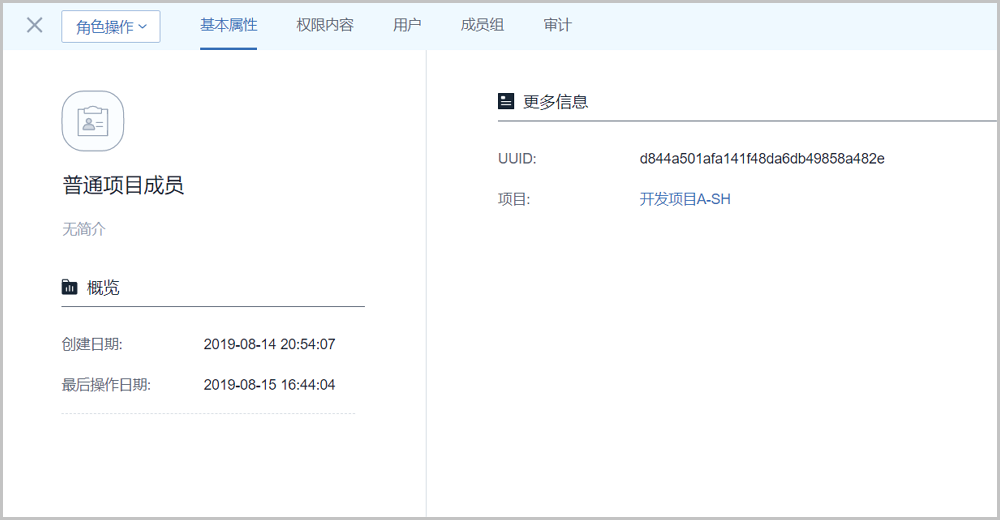Open the 权限内容 tab
Viewport: 1000px width, 520px height.
[x=325, y=25]
